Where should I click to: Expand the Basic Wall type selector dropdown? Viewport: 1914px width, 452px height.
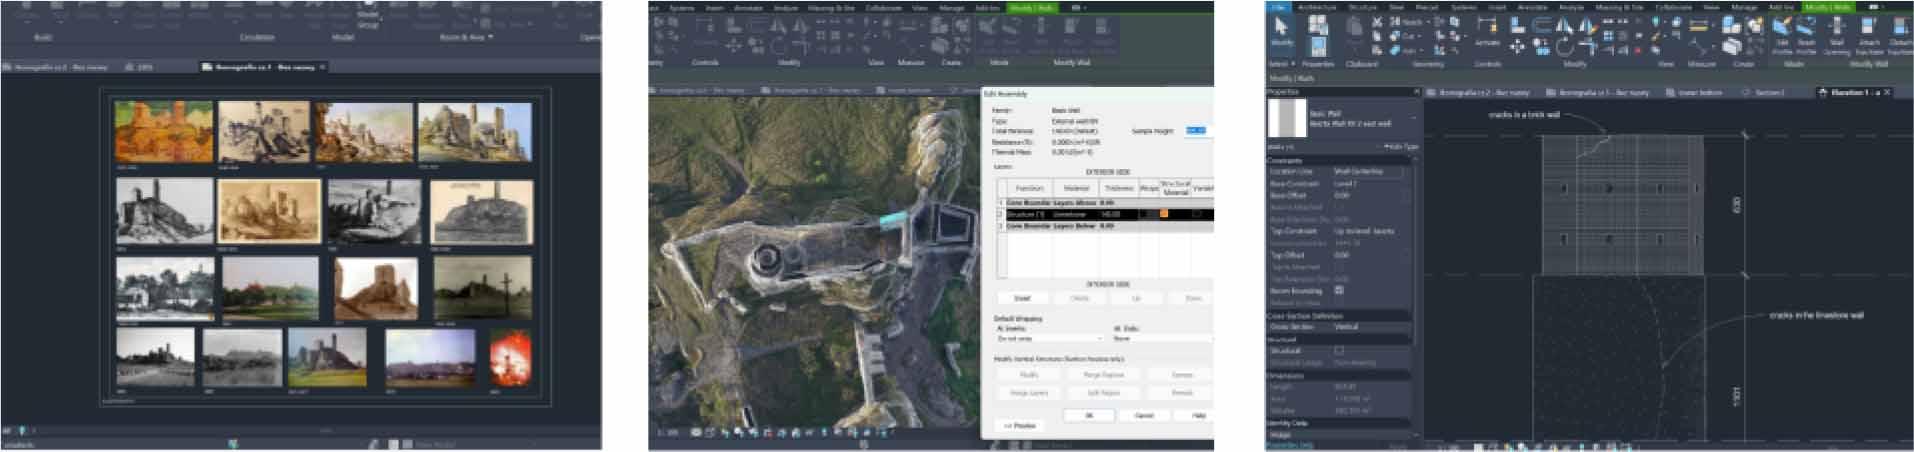1411,118
